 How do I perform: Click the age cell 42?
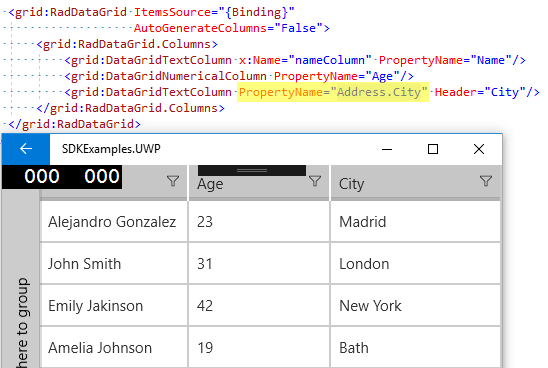[259, 305]
